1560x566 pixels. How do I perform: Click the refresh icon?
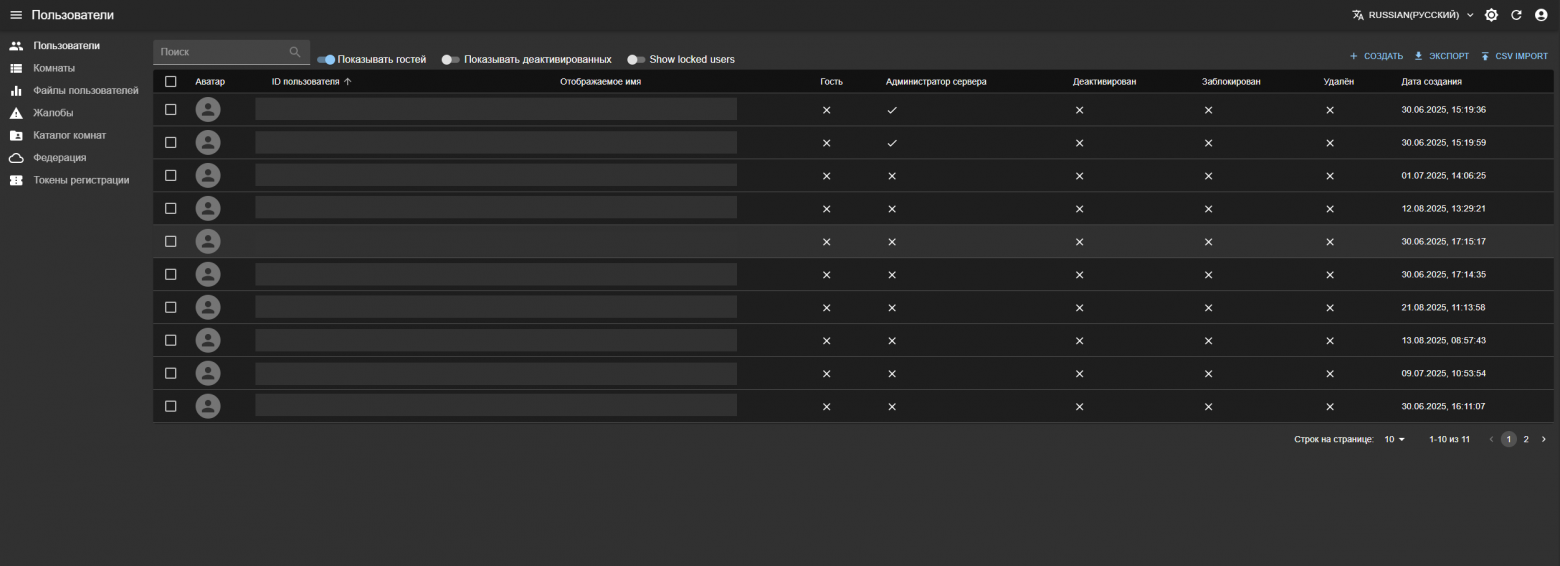click(x=1516, y=15)
